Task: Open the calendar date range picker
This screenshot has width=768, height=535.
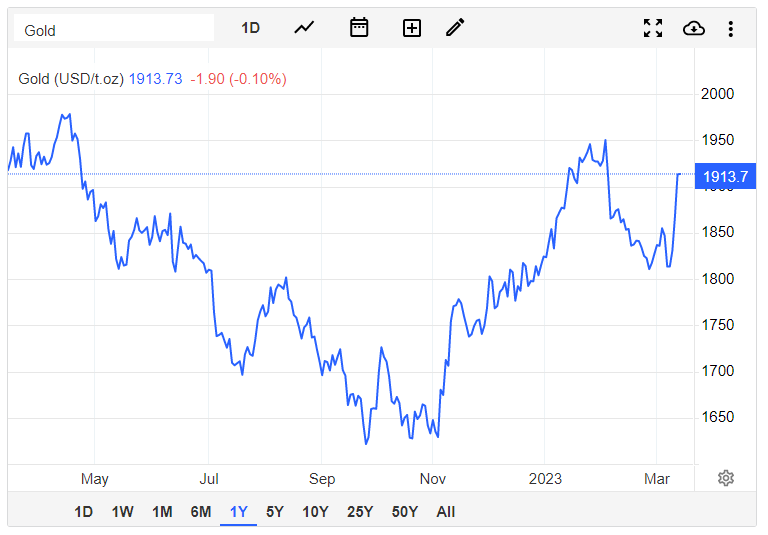Action: click(x=359, y=27)
